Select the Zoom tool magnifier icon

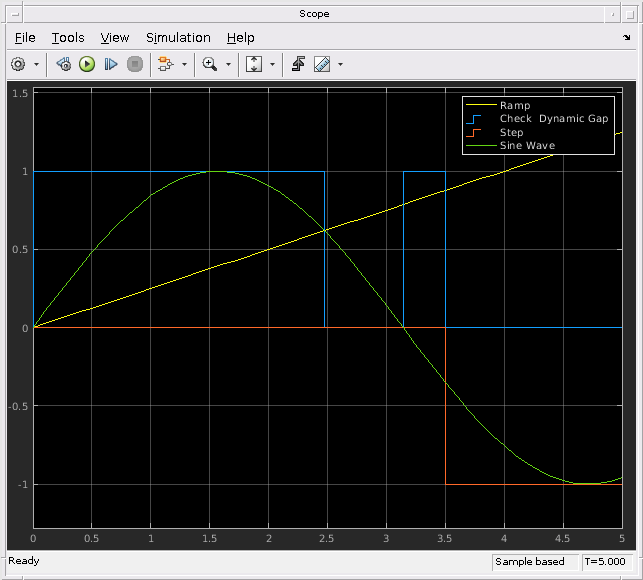(x=210, y=64)
